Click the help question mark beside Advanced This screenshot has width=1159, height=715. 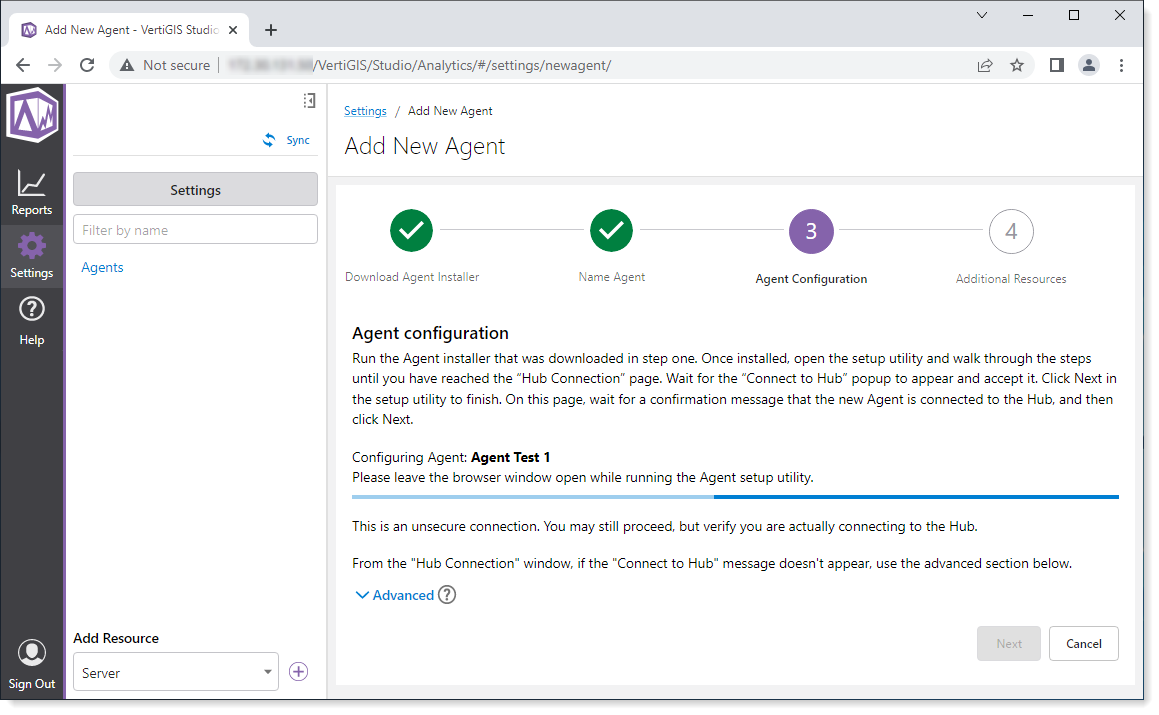[447, 595]
